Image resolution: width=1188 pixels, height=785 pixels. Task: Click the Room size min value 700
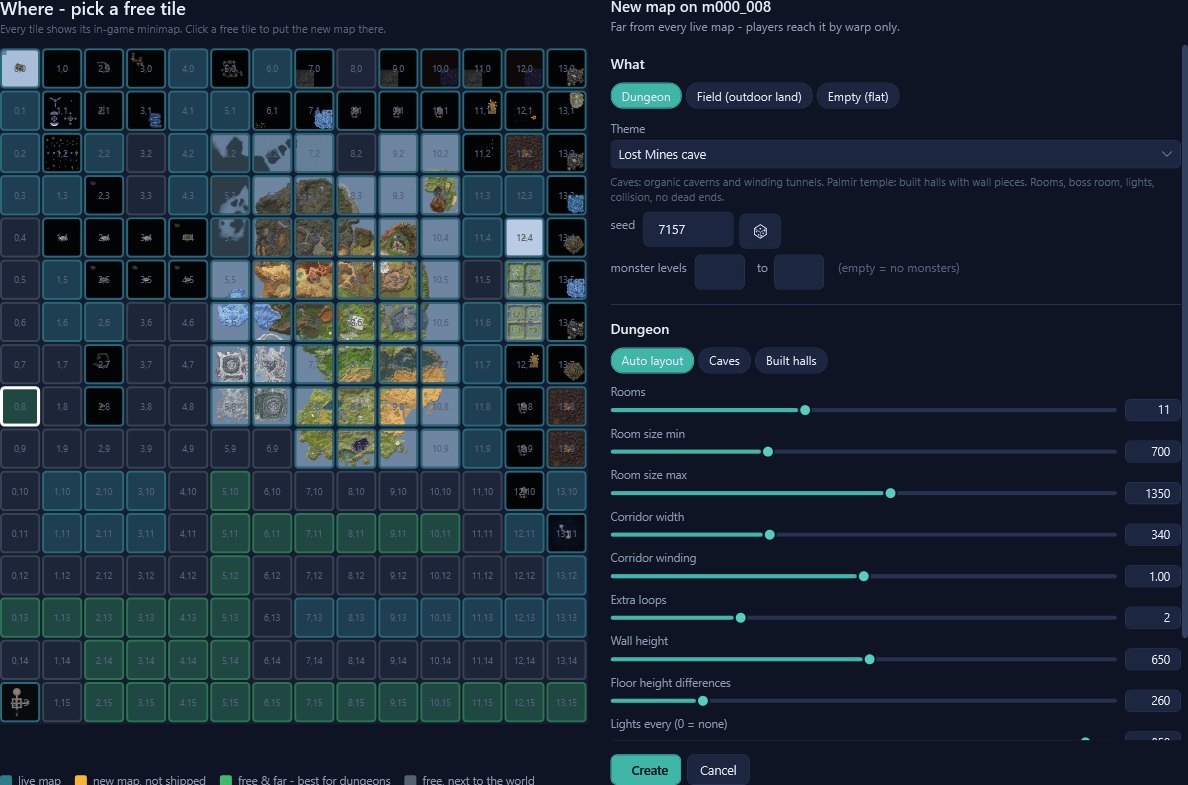click(x=1152, y=452)
